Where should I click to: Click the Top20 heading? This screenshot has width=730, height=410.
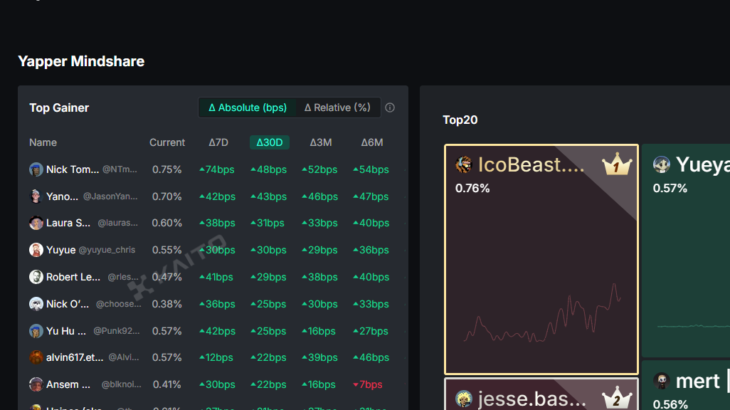click(460, 120)
